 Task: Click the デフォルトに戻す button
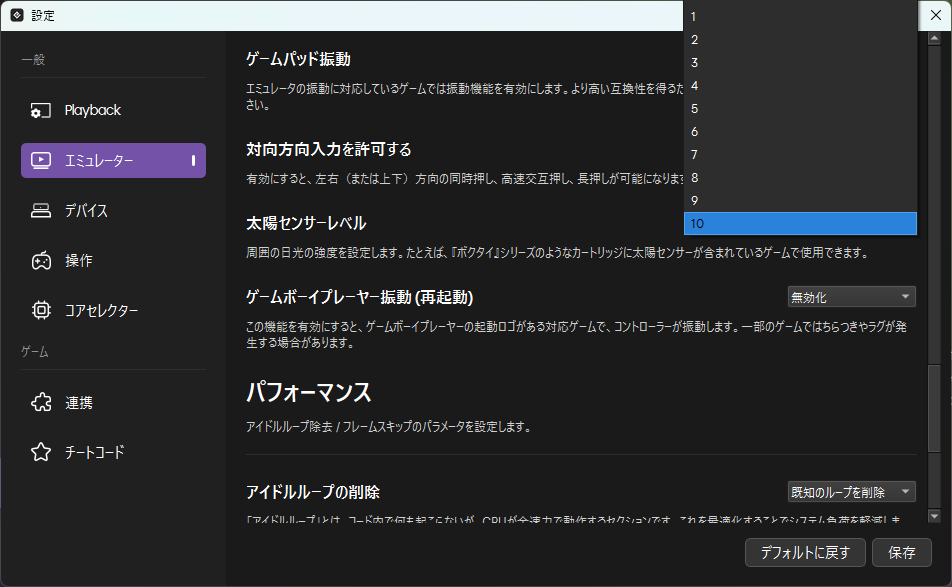click(805, 552)
